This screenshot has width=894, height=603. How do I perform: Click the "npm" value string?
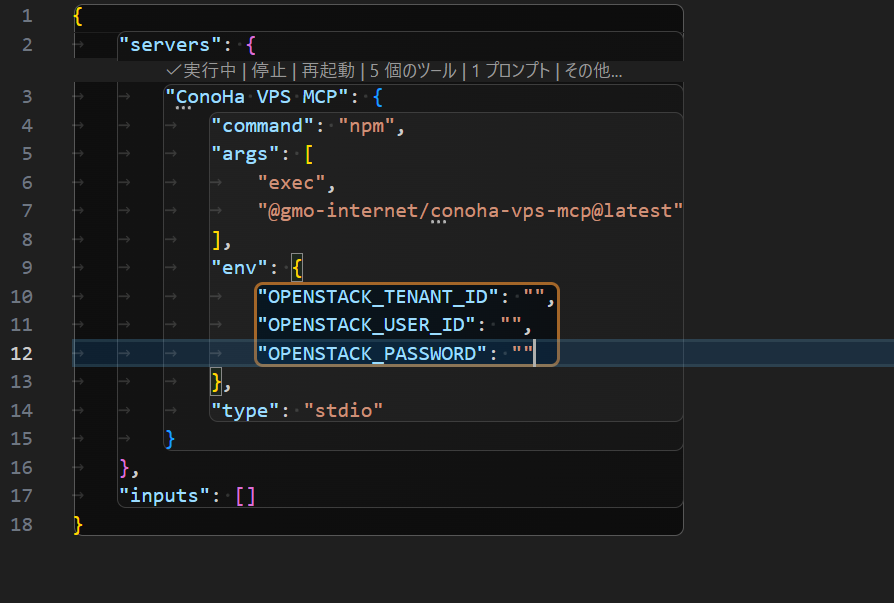tap(367, 125)
